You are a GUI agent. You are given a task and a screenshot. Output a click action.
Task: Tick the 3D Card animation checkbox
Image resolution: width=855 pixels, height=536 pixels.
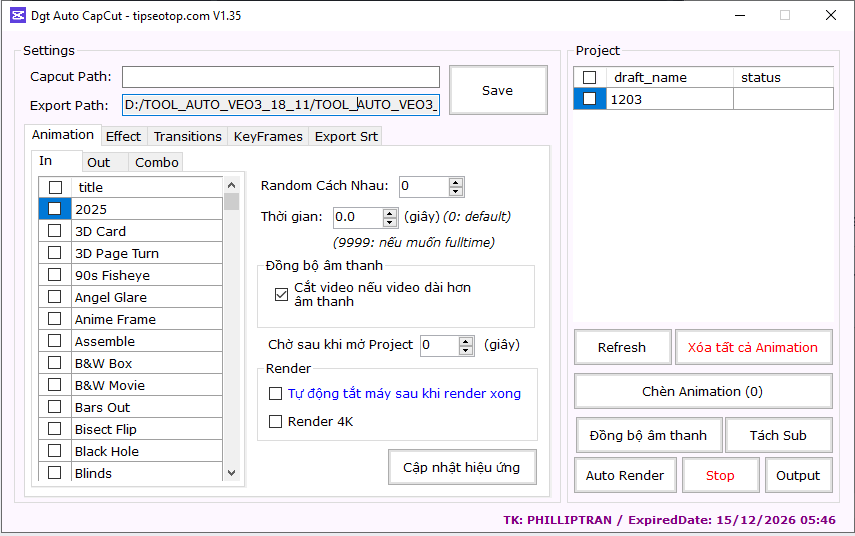[x=55, y=231]
